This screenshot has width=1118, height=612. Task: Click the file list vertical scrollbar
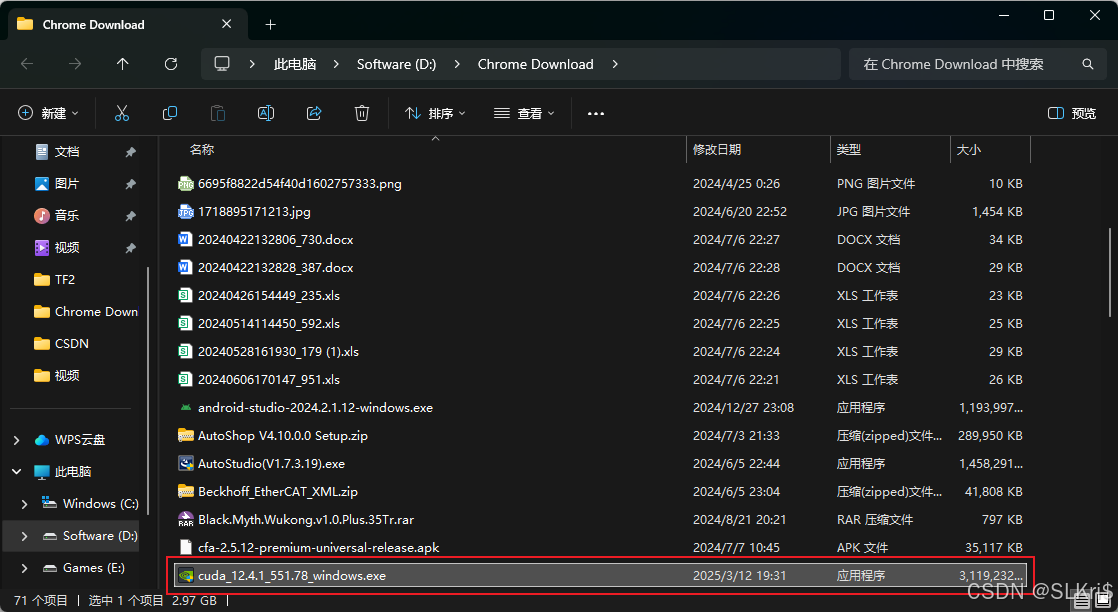1110,271
